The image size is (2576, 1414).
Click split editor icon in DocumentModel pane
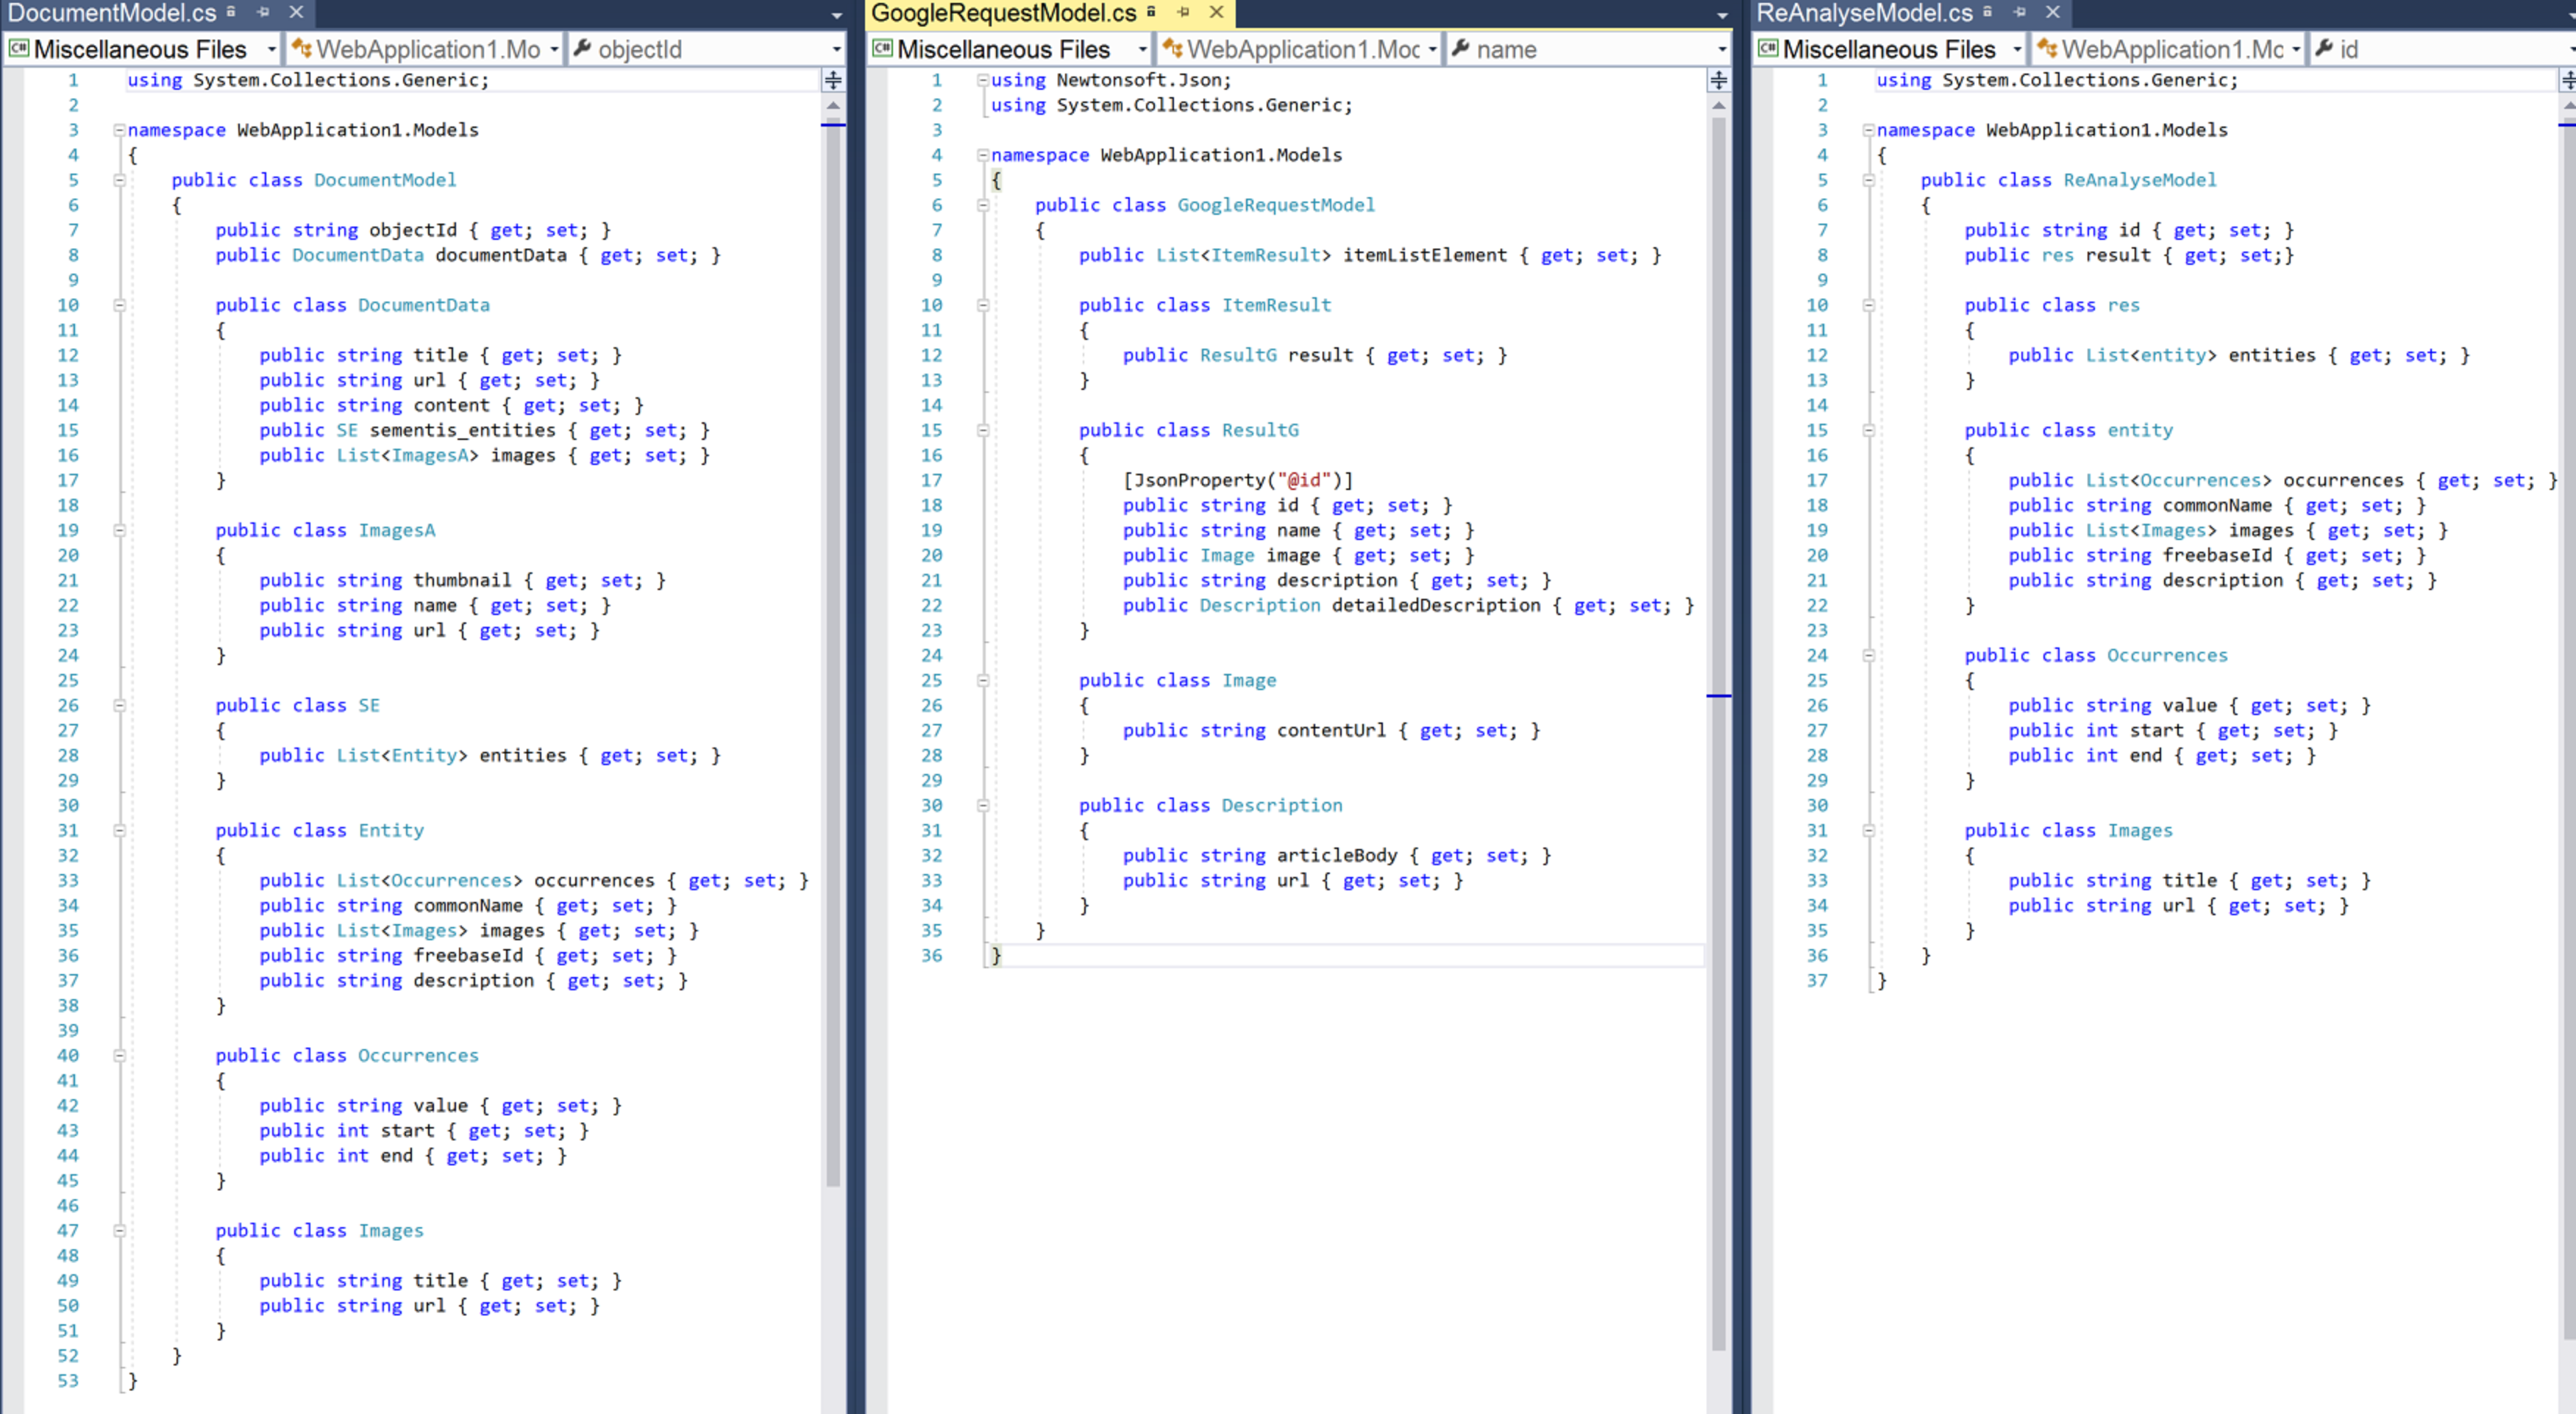(x=833, y=80)
